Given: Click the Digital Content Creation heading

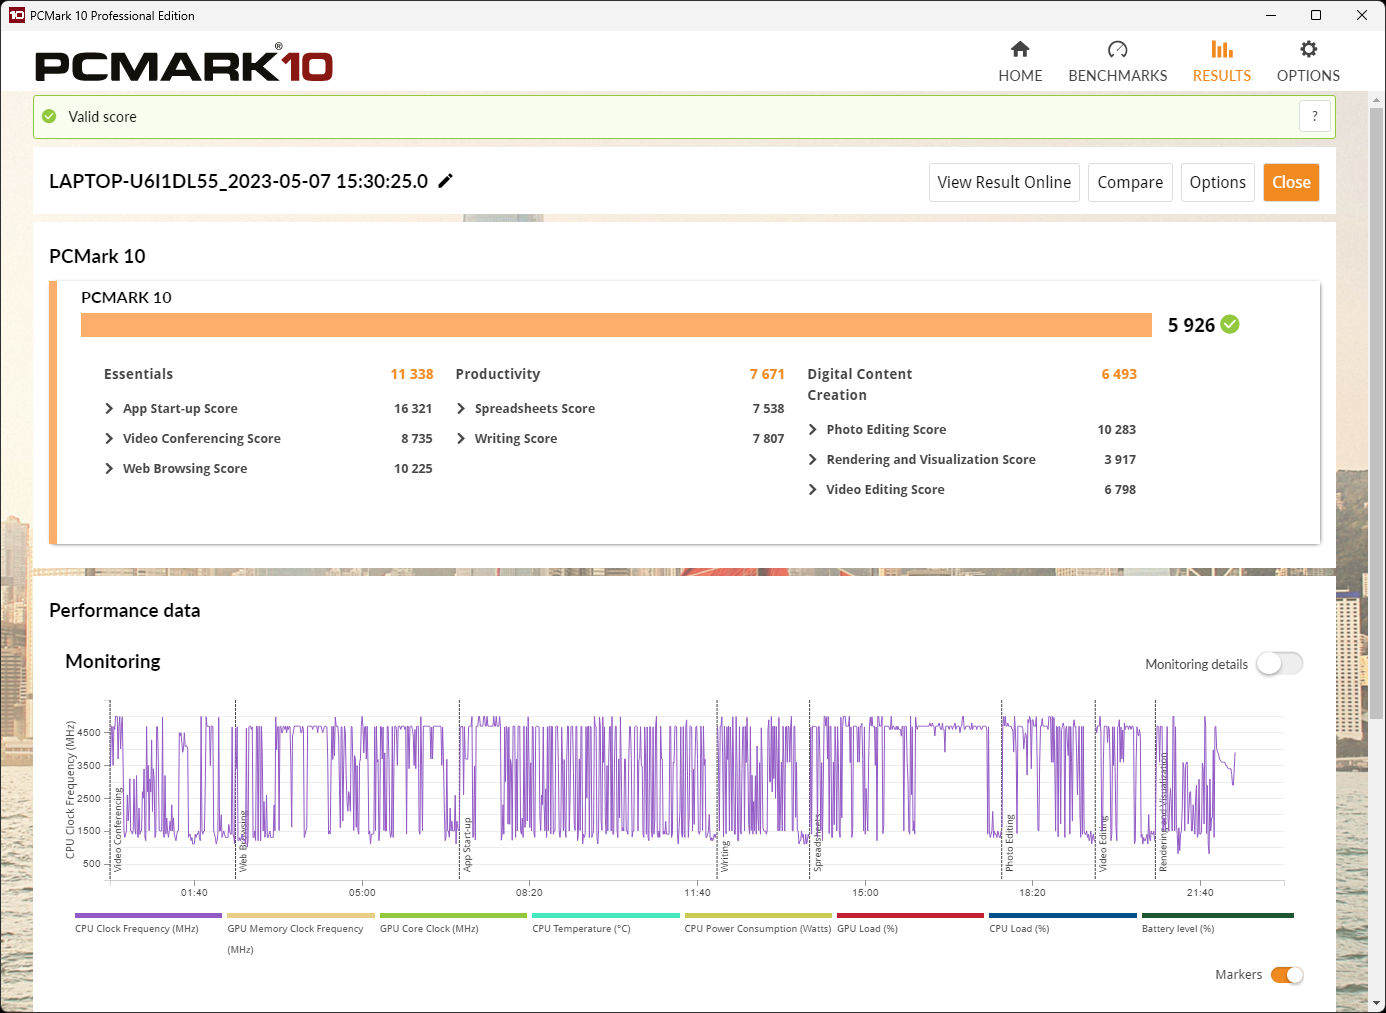Looking at the screenshot, I should [860, 384].
